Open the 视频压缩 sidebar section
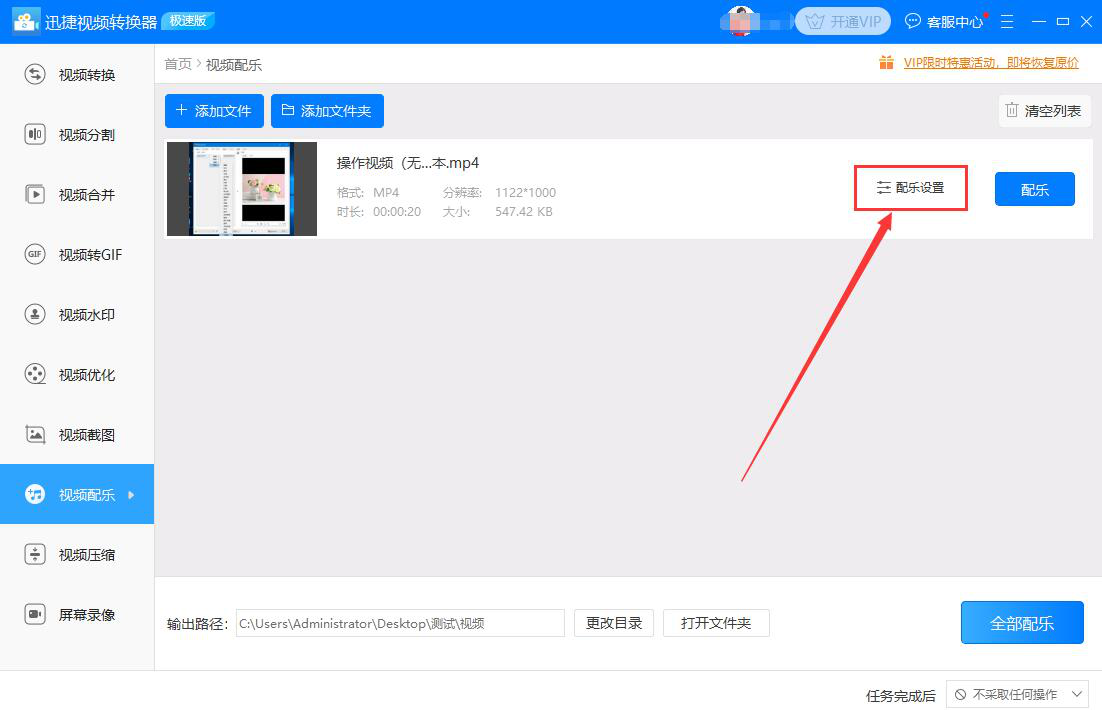 pyautogui.click(x=77, y=555)
